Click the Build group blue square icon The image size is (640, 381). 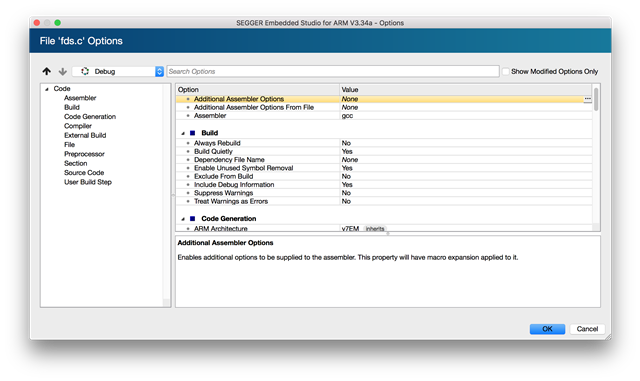pyautogui.click(x=192, y=133)
